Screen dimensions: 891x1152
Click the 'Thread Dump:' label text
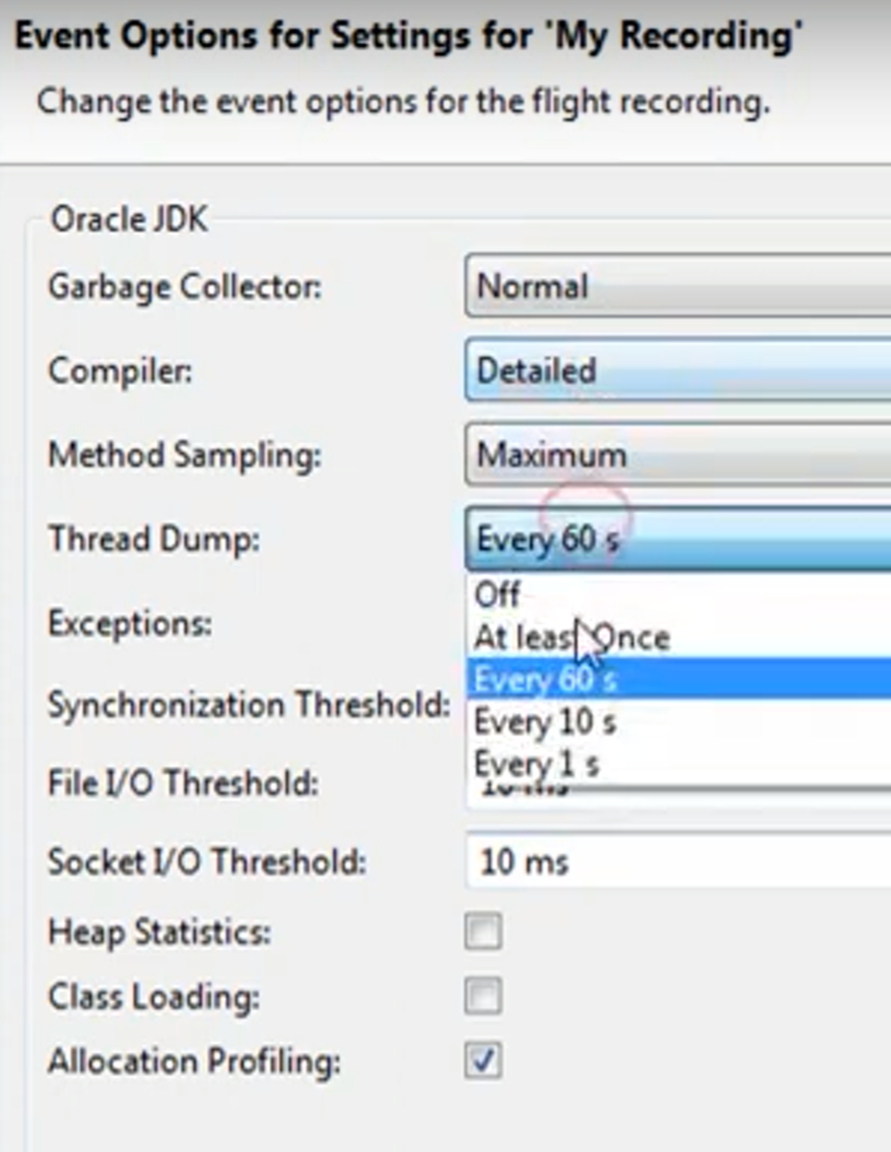[x=153, y=540]
